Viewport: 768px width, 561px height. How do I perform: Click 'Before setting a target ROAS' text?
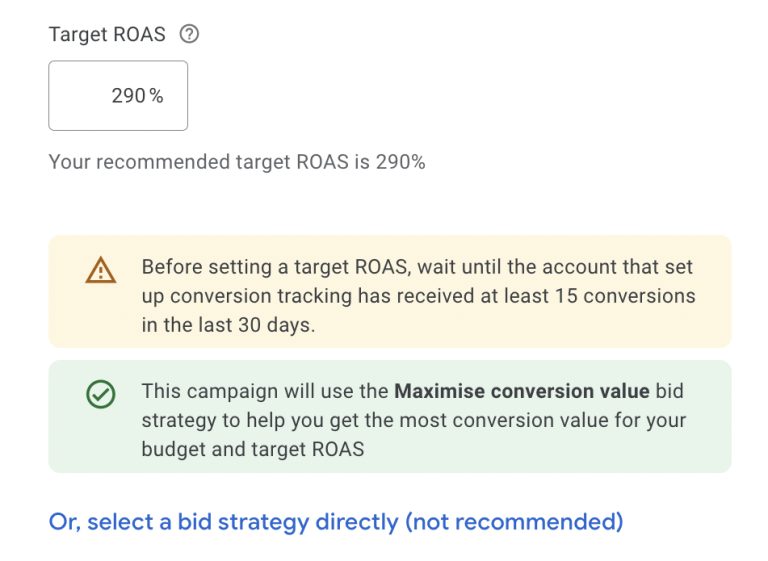[x=276, y=268]
